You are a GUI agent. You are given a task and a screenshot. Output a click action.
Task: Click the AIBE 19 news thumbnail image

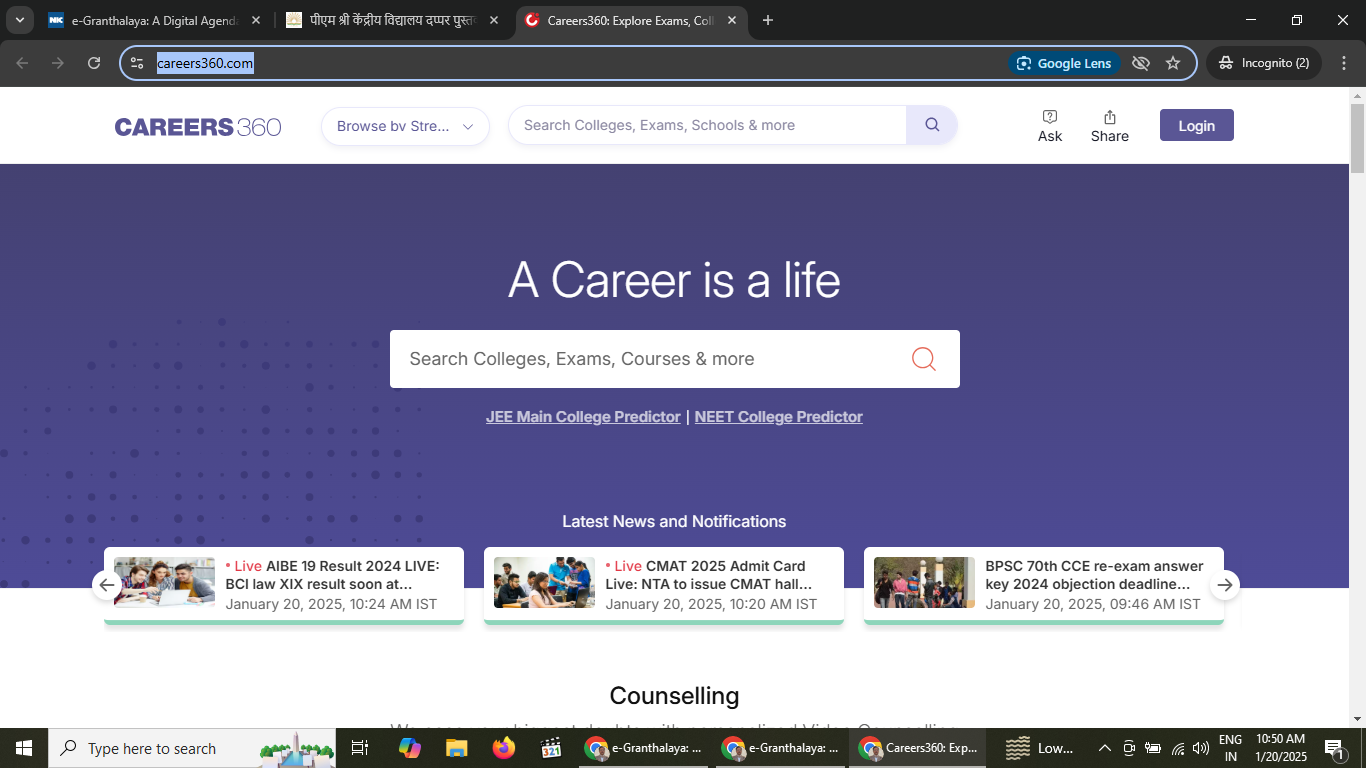(164, 582)
